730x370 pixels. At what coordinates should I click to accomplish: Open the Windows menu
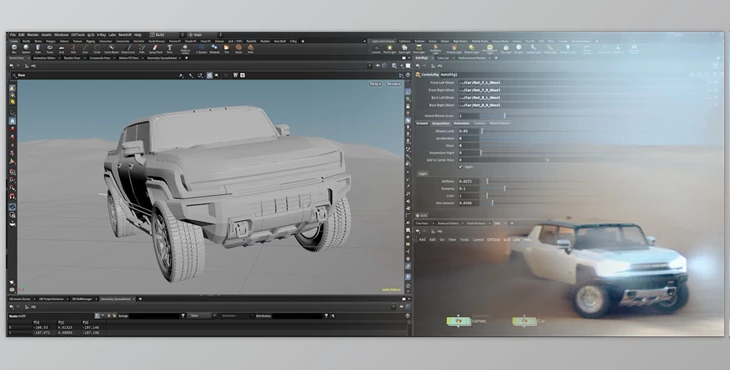pyautogui.click(x=61, y=35)
